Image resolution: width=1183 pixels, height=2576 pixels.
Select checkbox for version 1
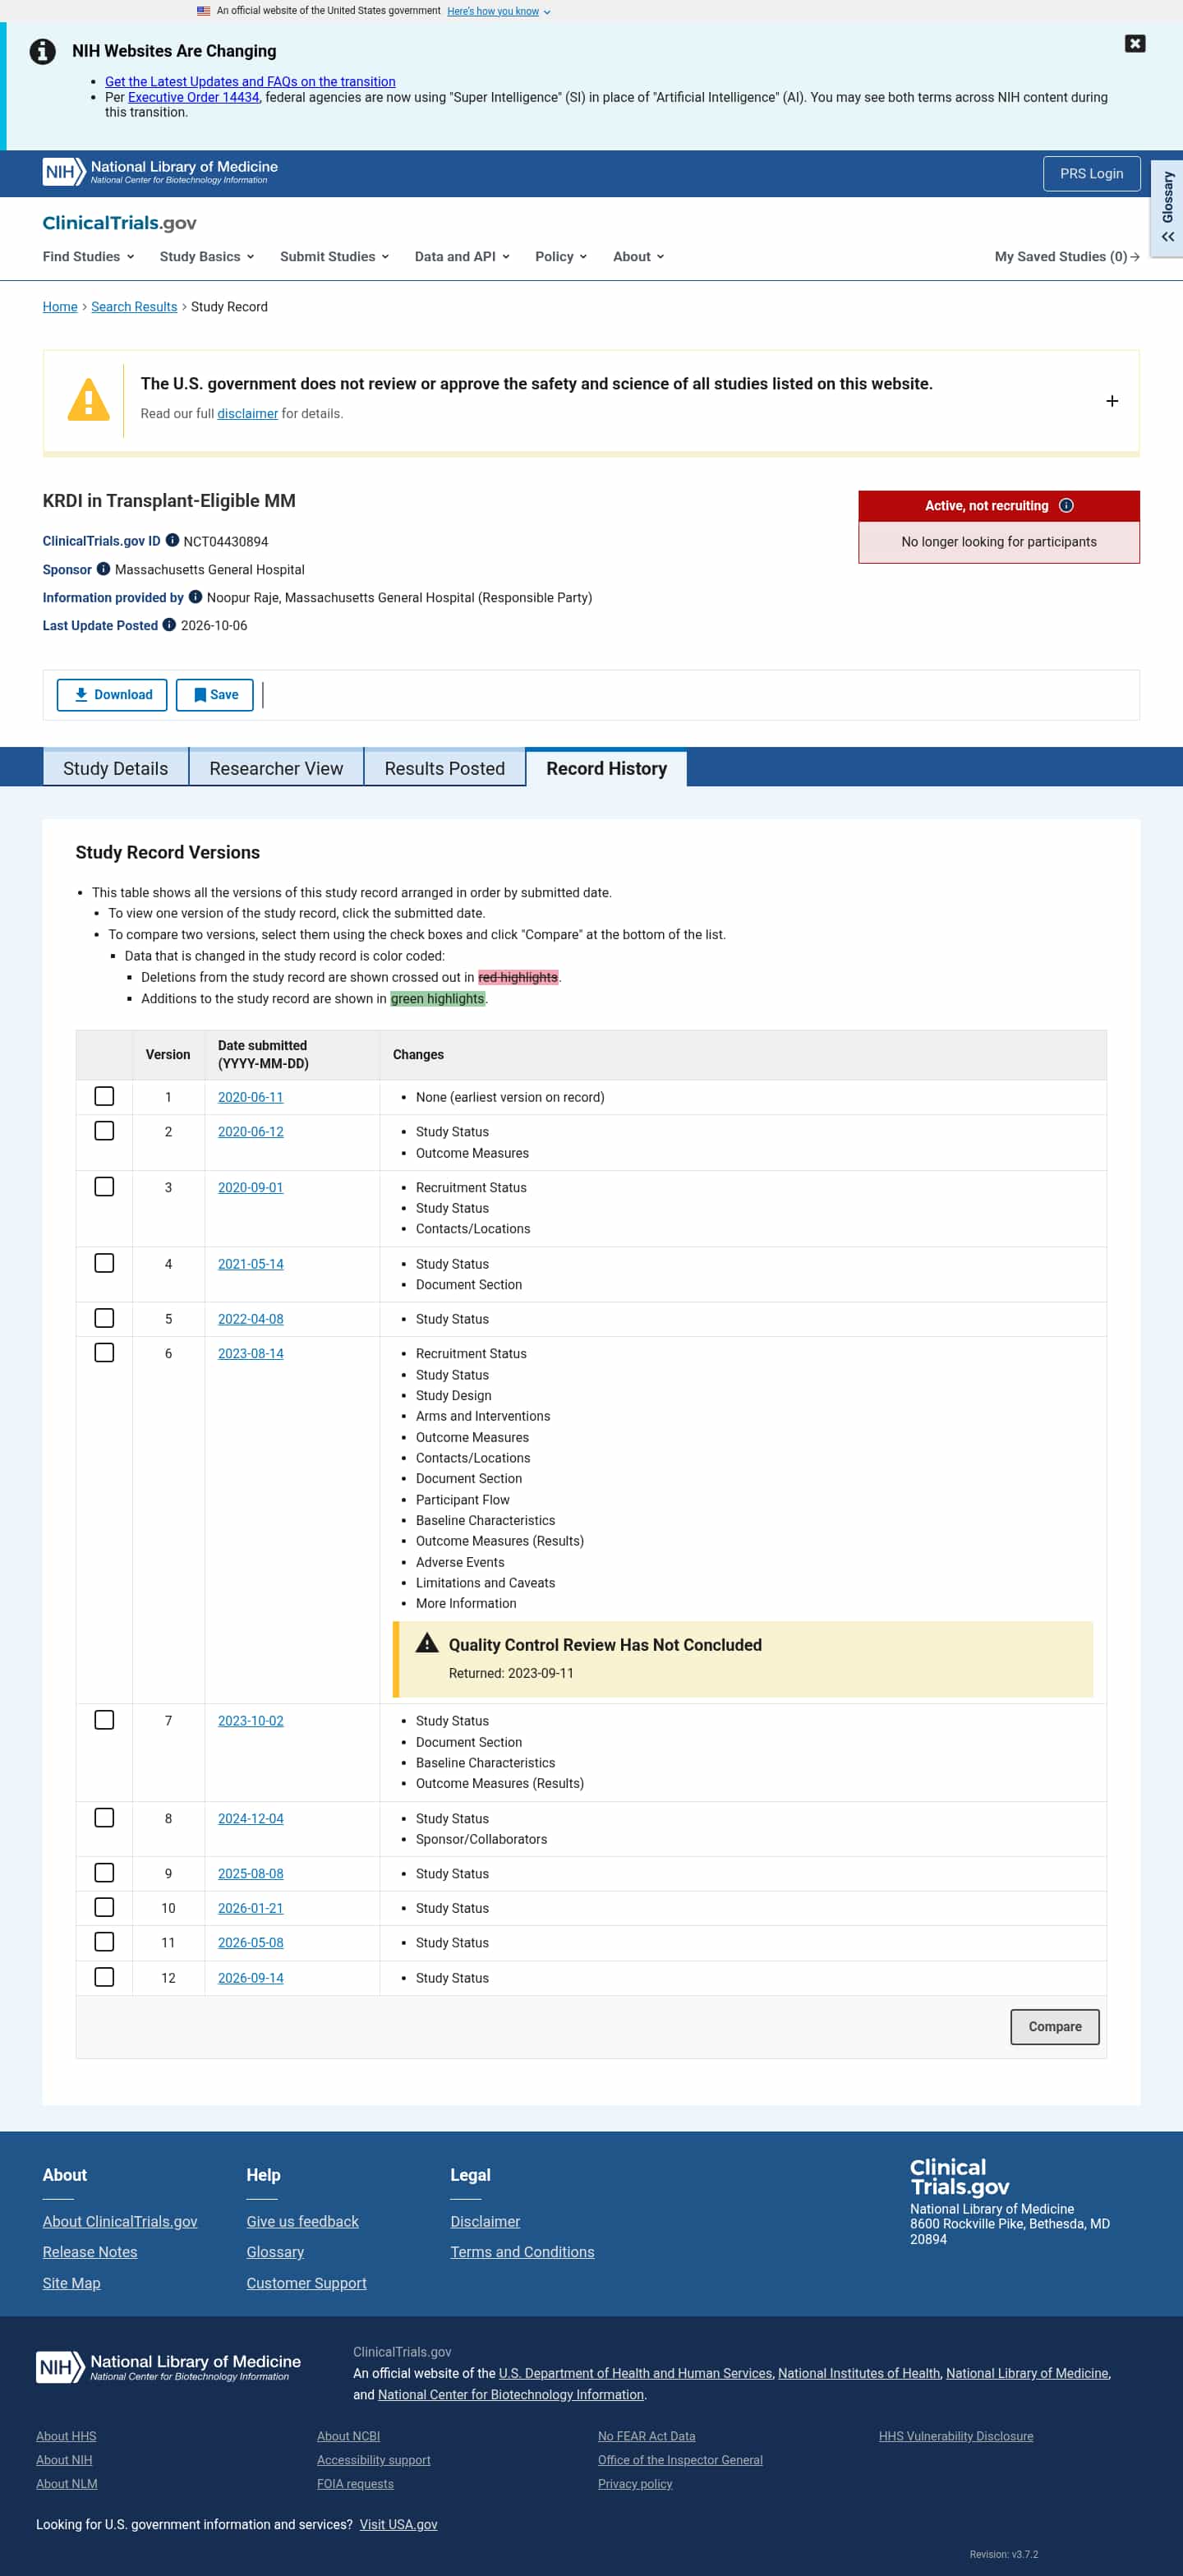[x=104, y=1096]
